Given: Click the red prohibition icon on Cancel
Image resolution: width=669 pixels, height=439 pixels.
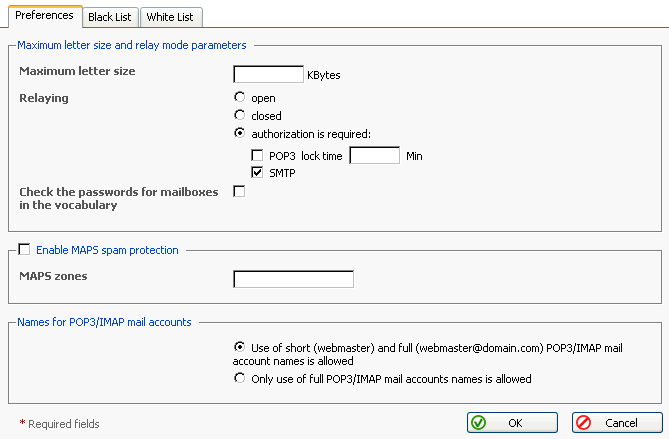Looking at the screenshot, I should tap(584, 423).
